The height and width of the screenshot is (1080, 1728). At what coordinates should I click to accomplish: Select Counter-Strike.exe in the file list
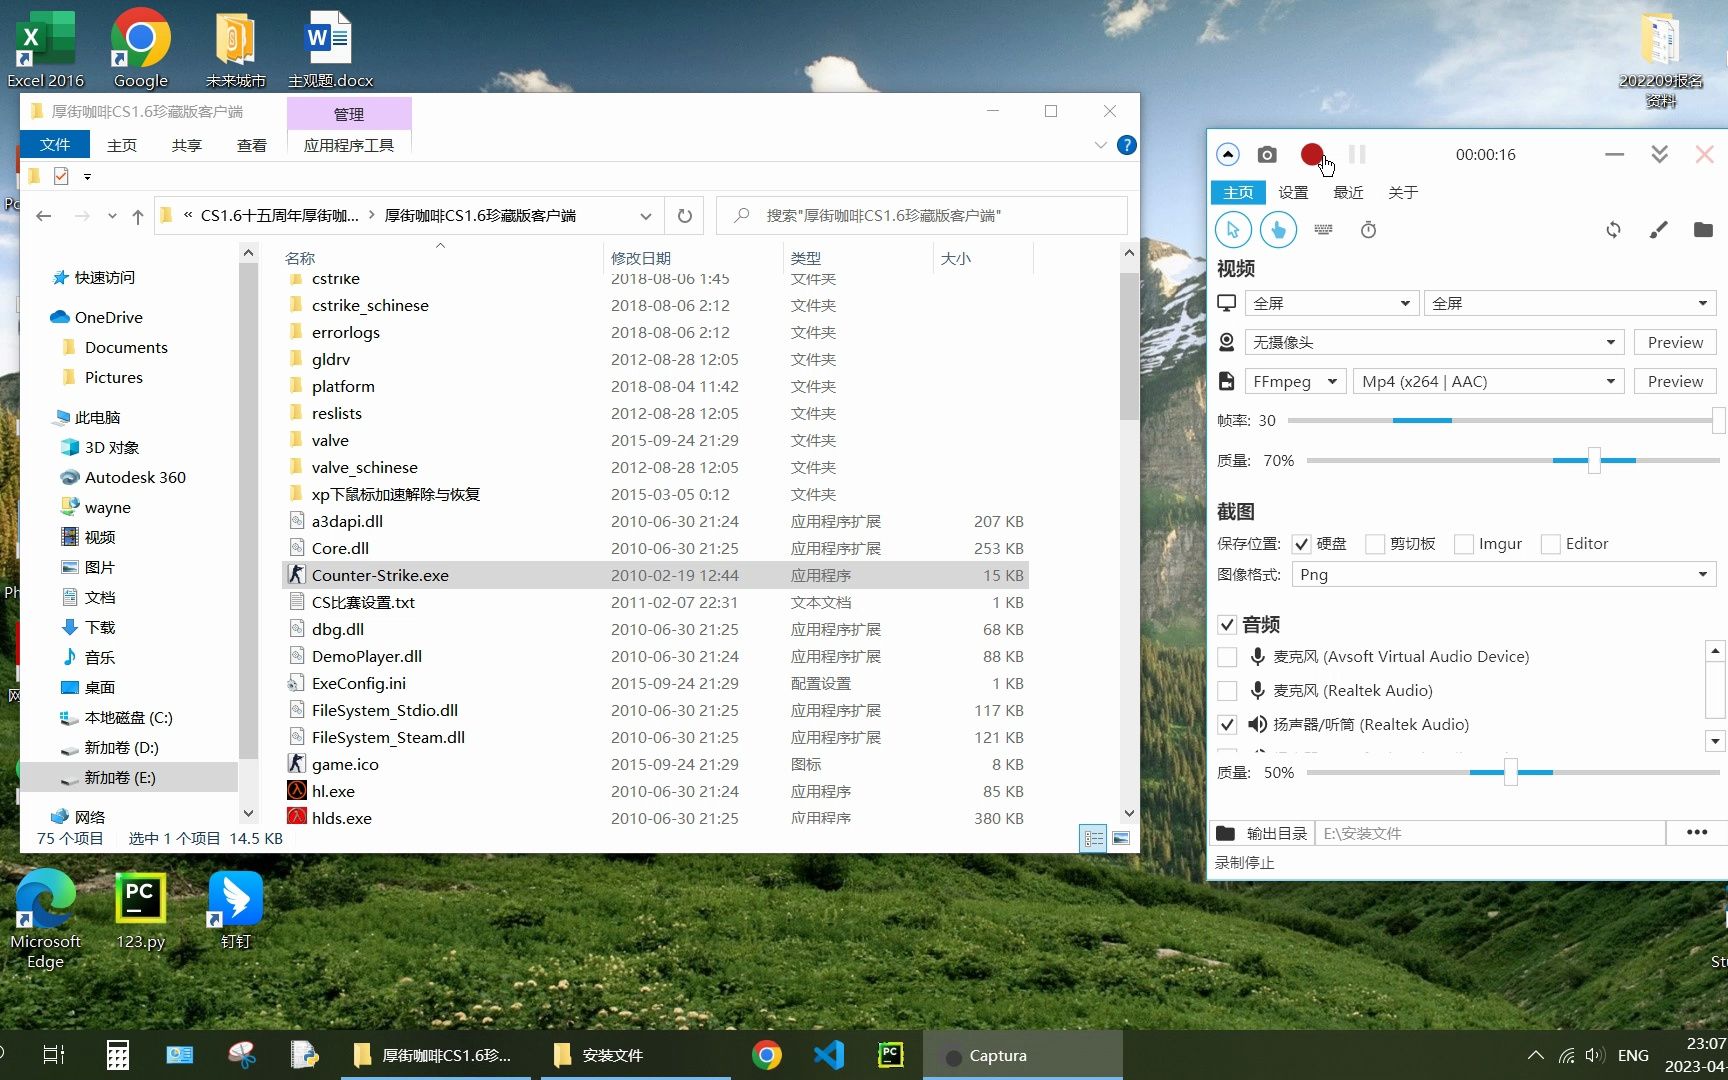point(380,575)
